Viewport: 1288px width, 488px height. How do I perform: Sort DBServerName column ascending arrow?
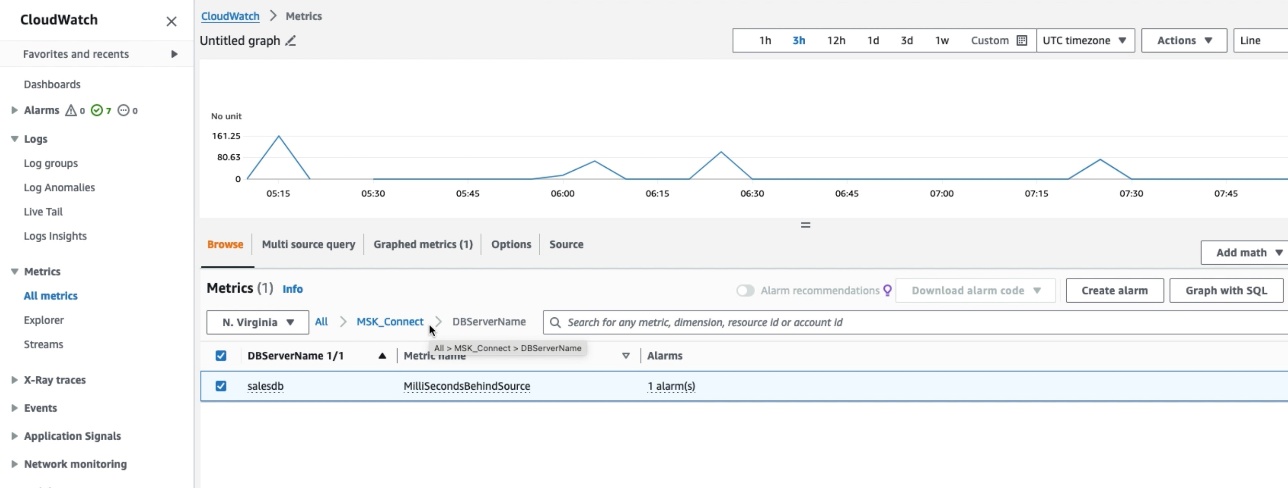pyautogui.click(x=382, y=356)
